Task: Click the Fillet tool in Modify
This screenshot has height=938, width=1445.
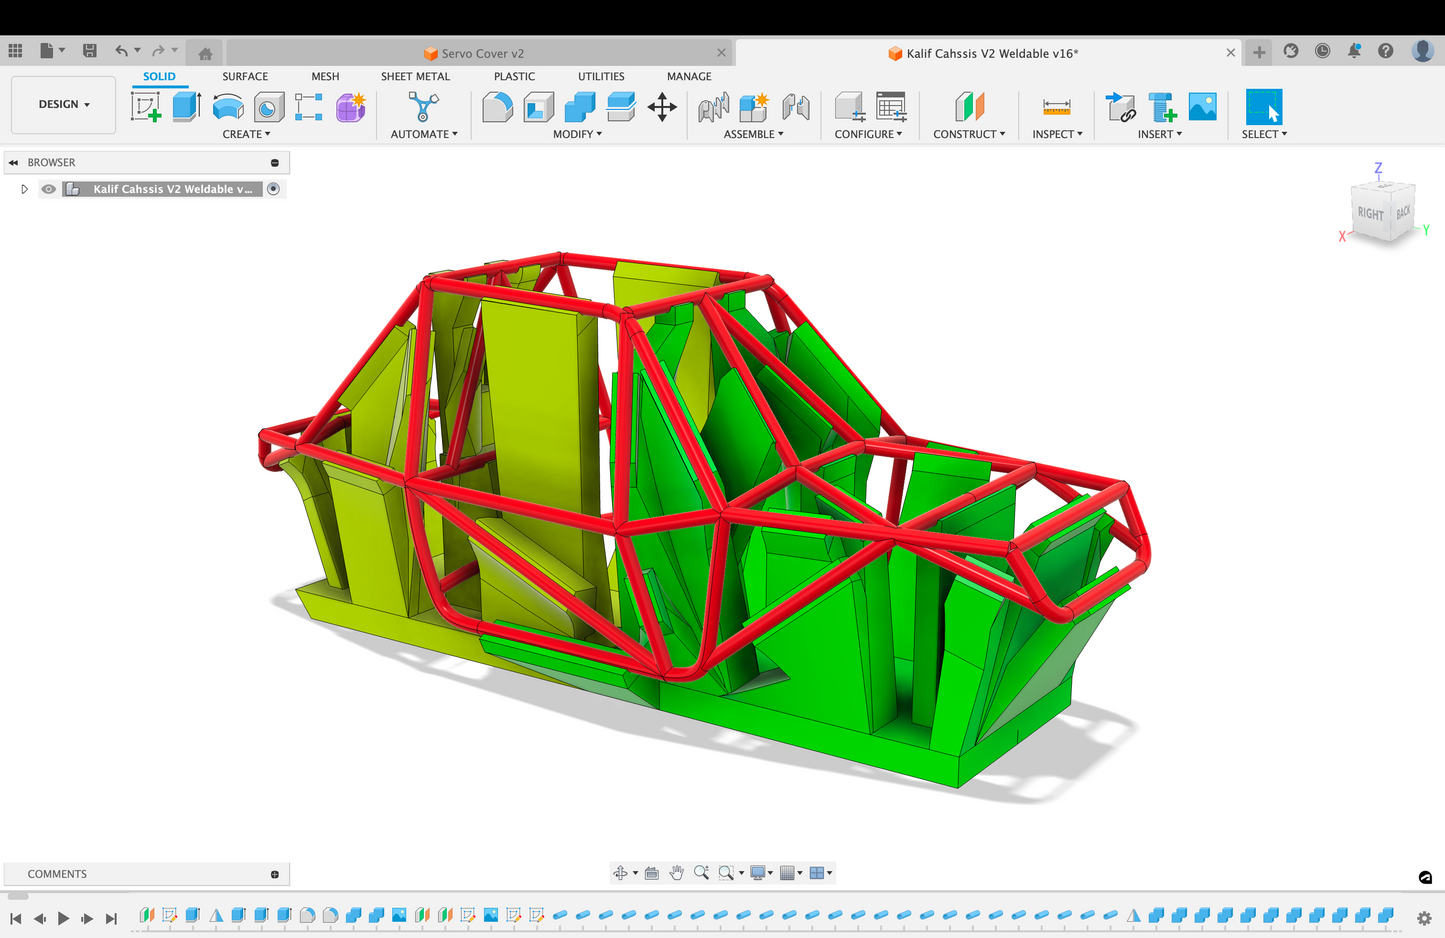Action: click(497, 107)
